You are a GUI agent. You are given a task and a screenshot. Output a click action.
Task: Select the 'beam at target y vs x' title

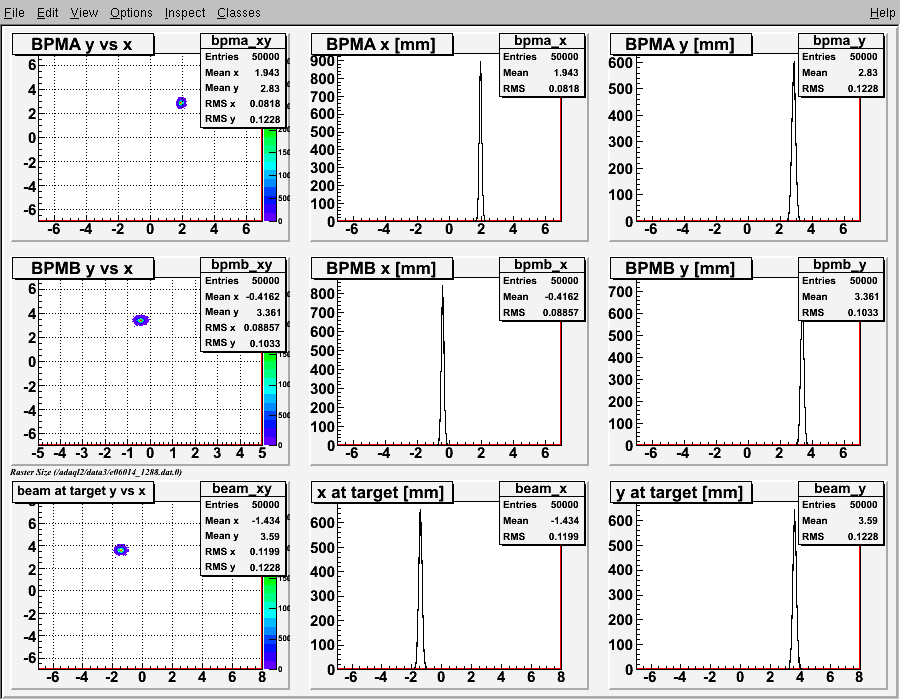click(x=83, y=491)
